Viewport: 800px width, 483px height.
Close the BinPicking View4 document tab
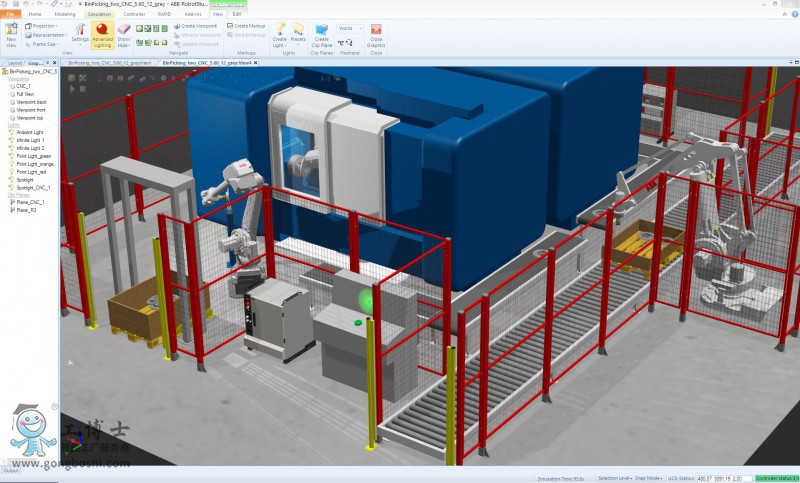click(256, 63)
